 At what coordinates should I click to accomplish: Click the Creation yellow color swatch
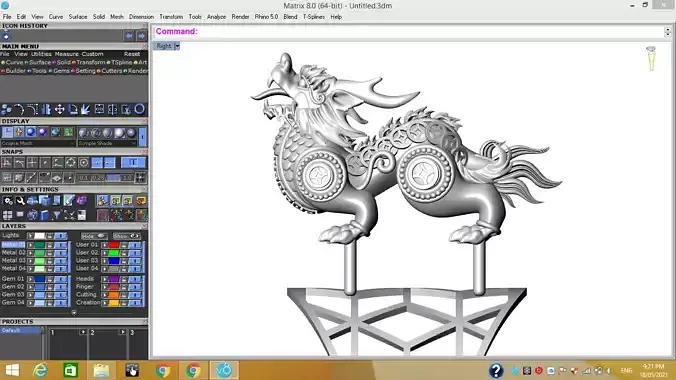click(x=114, y=303)
